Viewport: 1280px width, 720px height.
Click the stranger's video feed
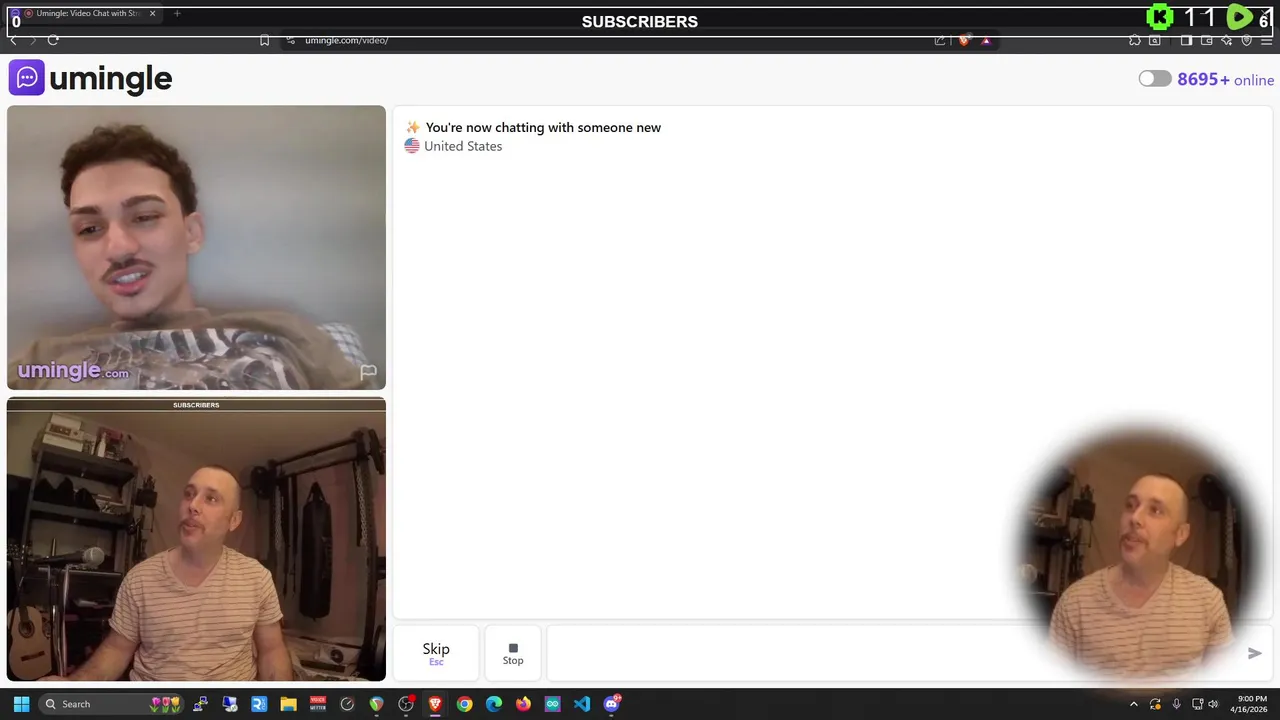pyautogui.click(x=196, y=247)
